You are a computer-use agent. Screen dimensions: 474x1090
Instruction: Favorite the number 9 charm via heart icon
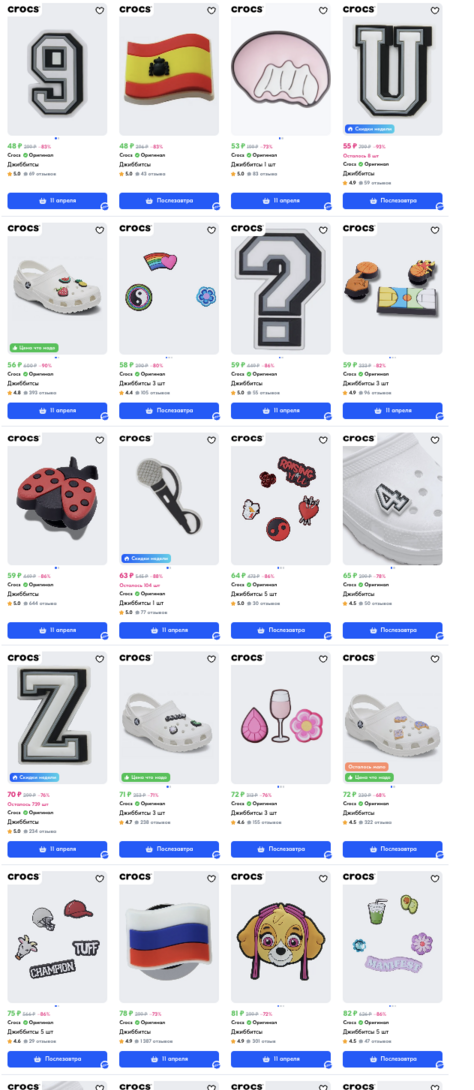[x=99, y=10]
